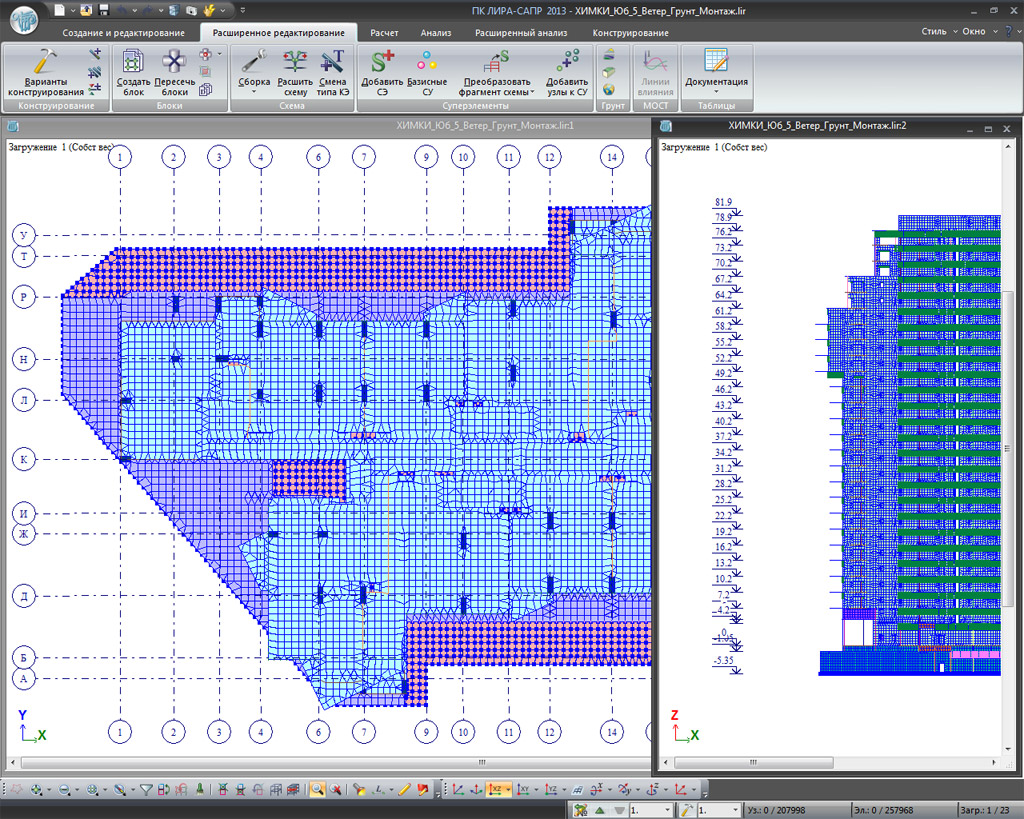Click the Добавить СЭ icon
The width and height of the screenshot is (1024, 819).
coord(381,62)
